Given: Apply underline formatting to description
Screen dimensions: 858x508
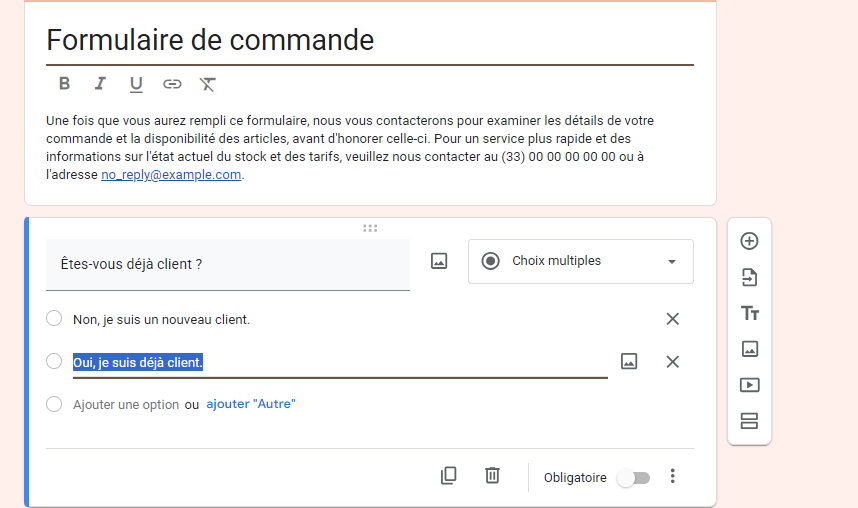Looking at the screenshot, I should pos(136,84).
